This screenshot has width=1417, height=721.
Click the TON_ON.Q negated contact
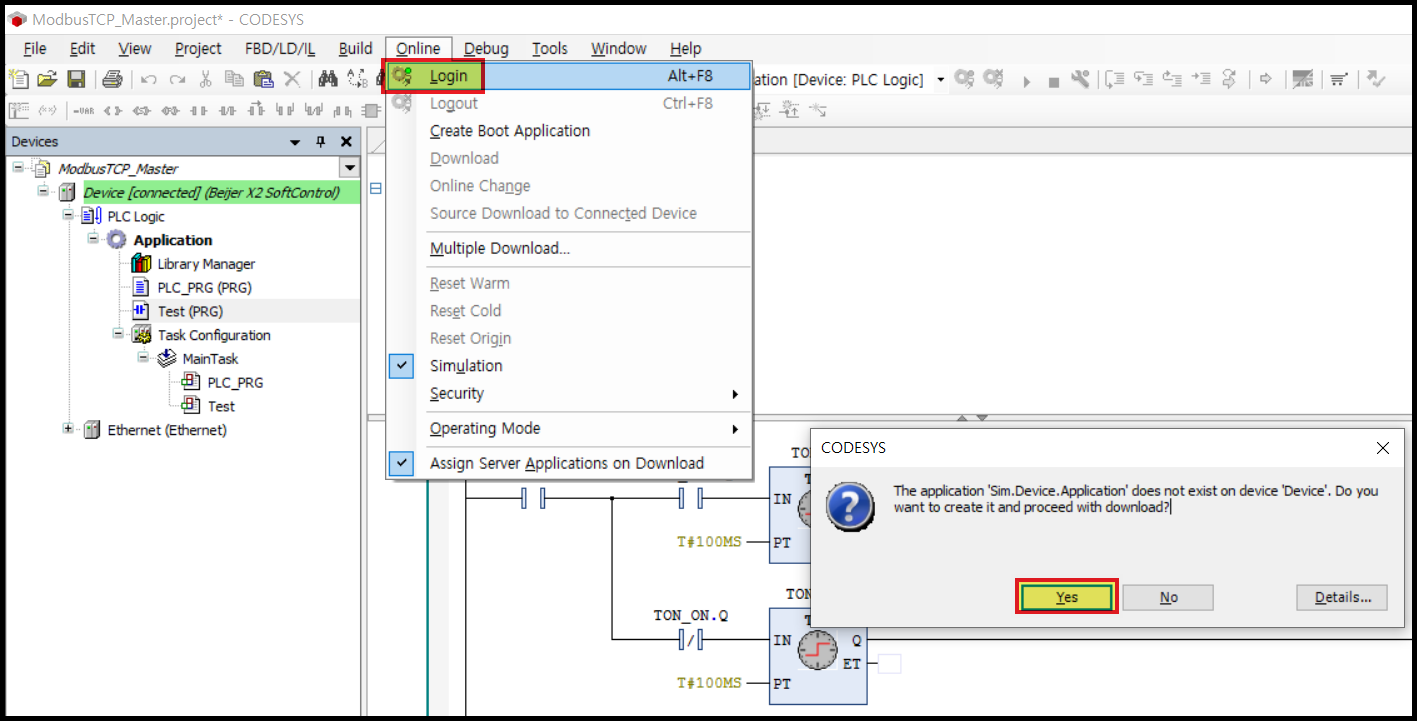tap(690, 640)
